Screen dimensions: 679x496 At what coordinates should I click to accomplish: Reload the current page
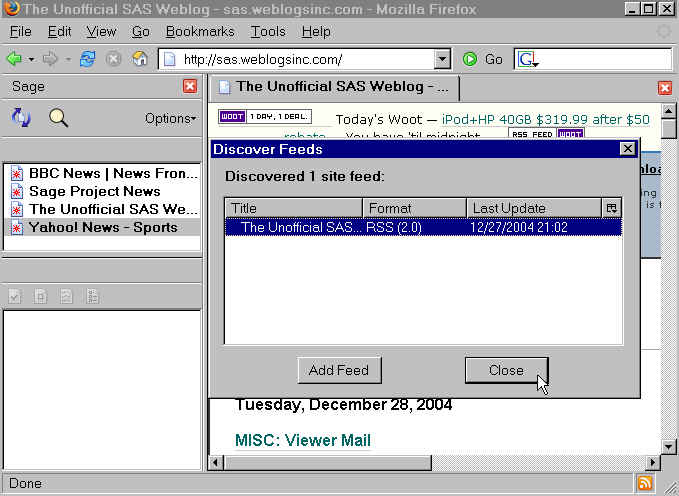[88, 59]
